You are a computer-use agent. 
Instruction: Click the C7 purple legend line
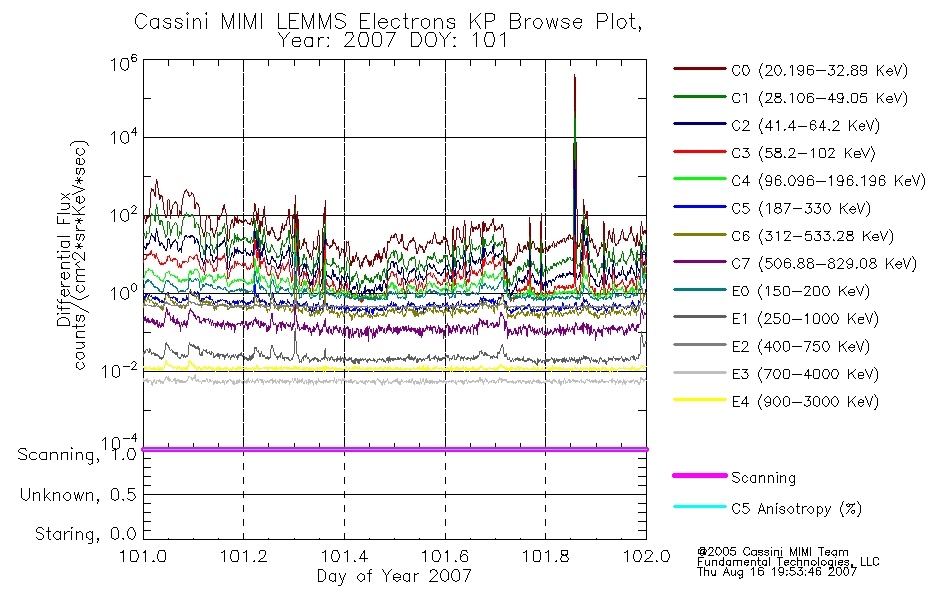pos(700,262)
